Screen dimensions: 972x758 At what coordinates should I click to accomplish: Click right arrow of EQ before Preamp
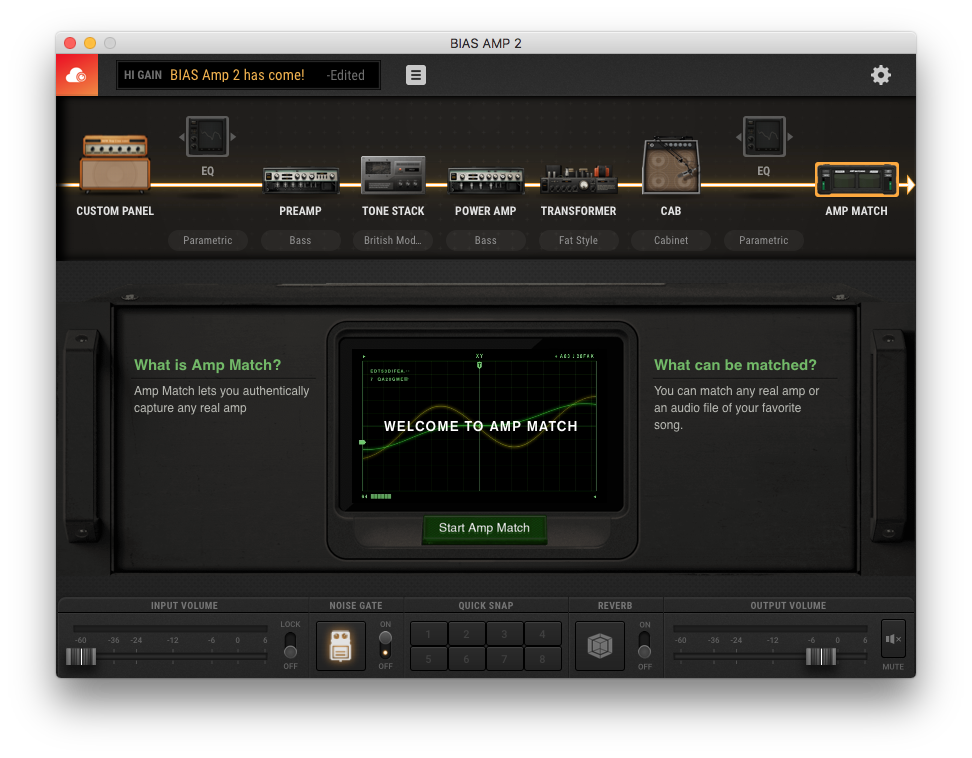(233, 137)
